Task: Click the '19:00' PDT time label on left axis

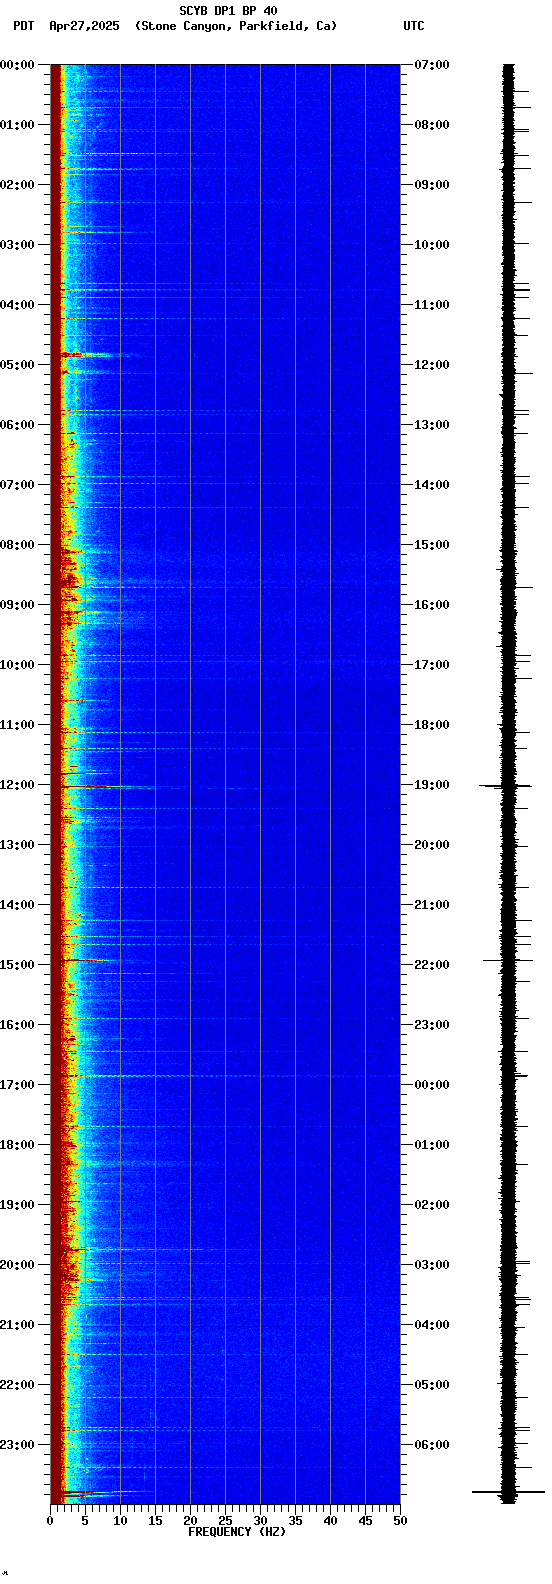Action: coord(17,1205)
